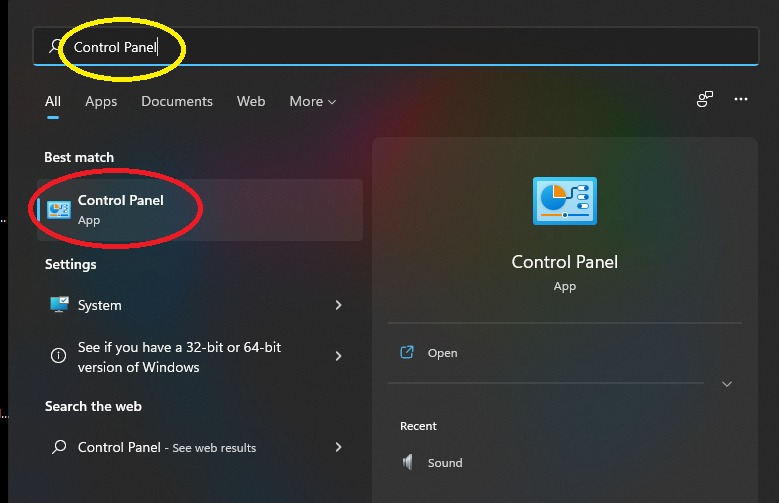Click the Search the web heading
The image size is (779, 503).
[93, 406]
